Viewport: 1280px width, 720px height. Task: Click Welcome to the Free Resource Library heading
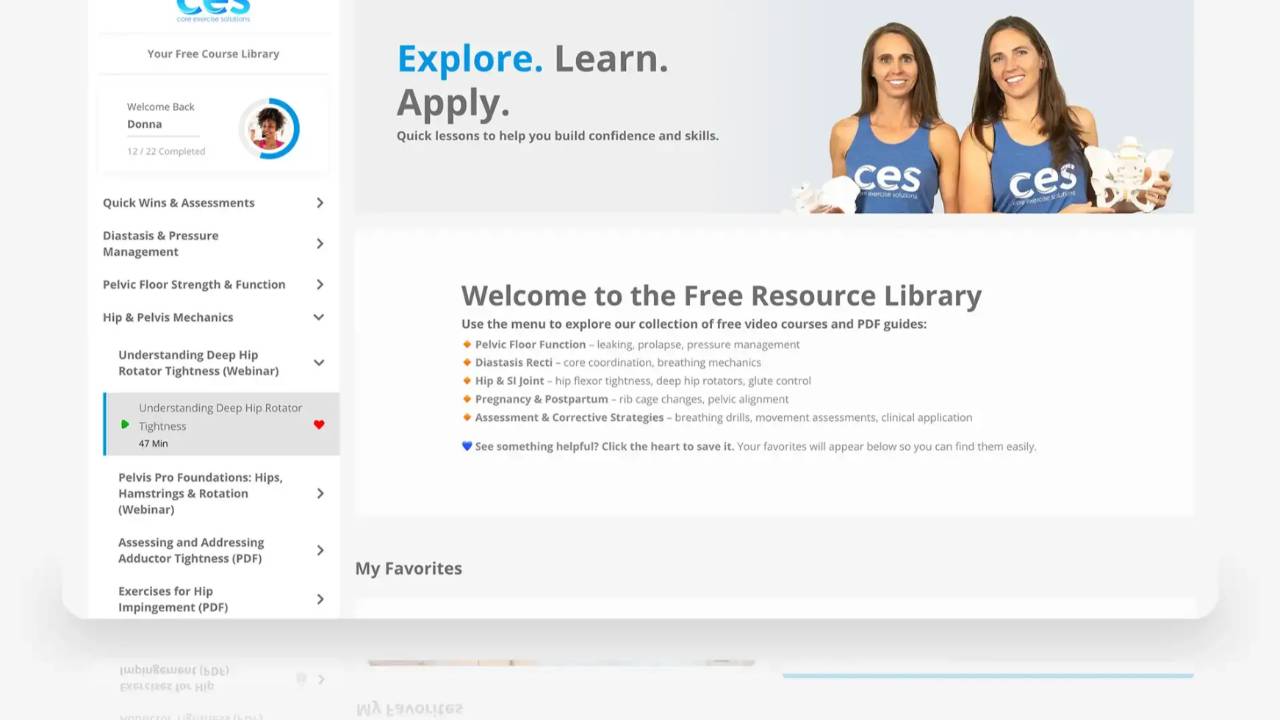[x=721, y=296]
